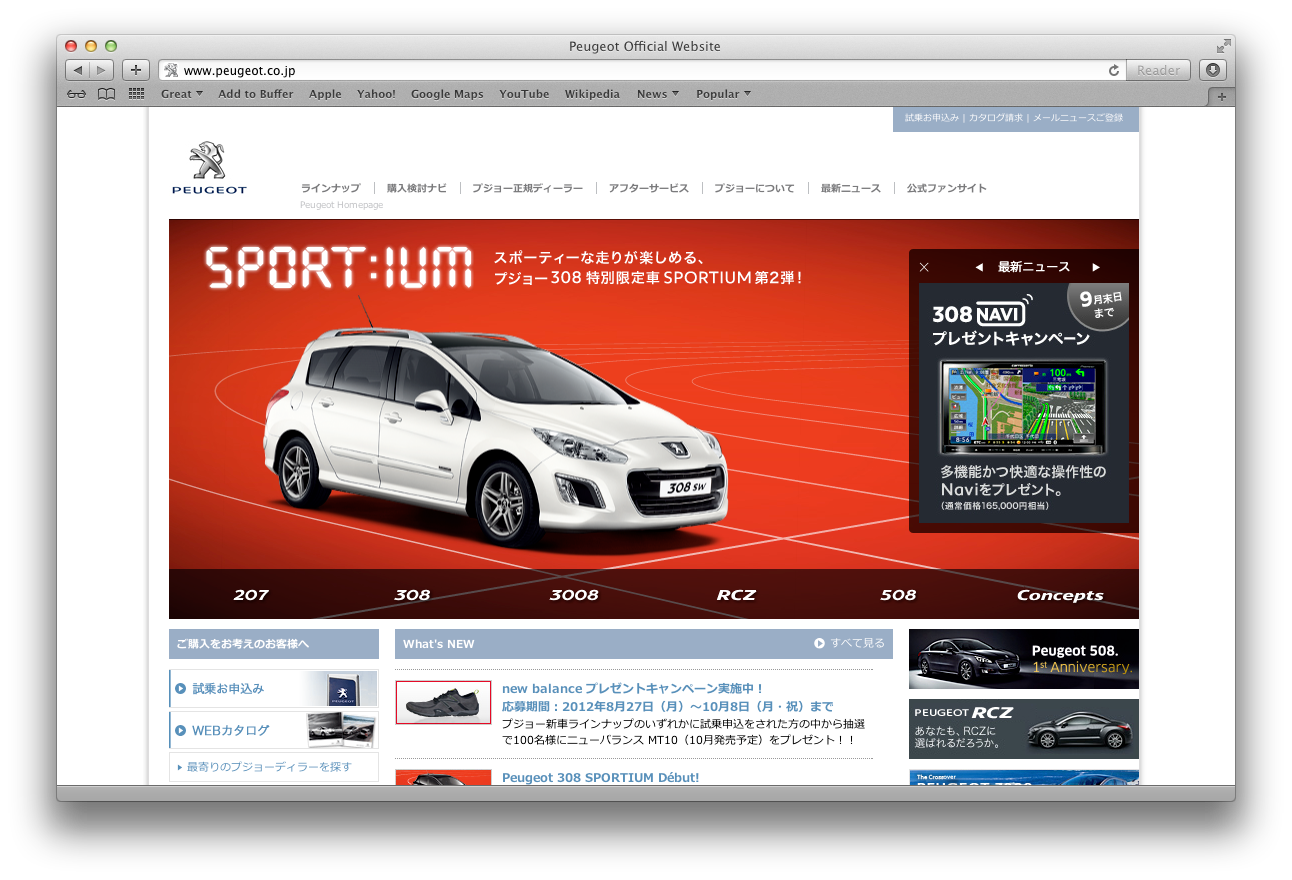Open the YouTube bookmark

524,94
